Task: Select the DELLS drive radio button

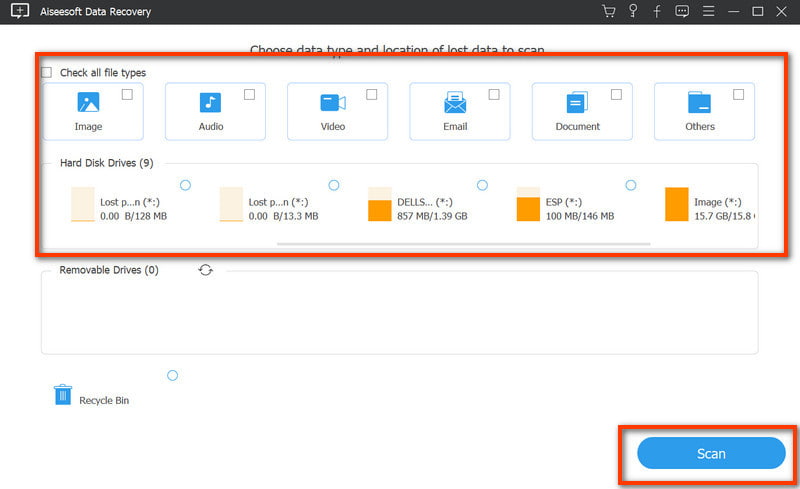Action: click(x=482, y=185)
